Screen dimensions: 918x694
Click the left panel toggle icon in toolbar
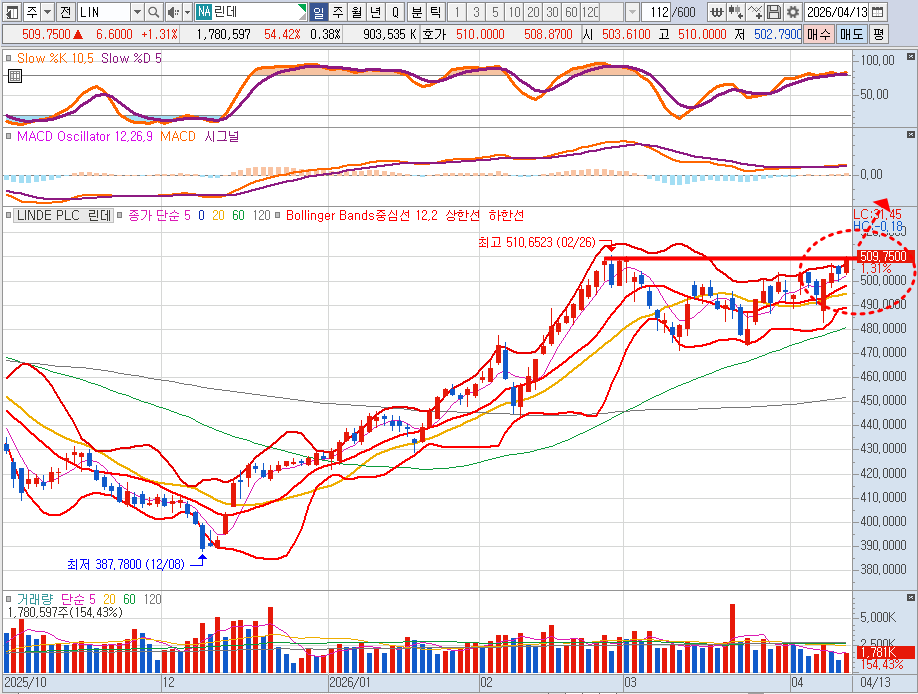(11, 12)
